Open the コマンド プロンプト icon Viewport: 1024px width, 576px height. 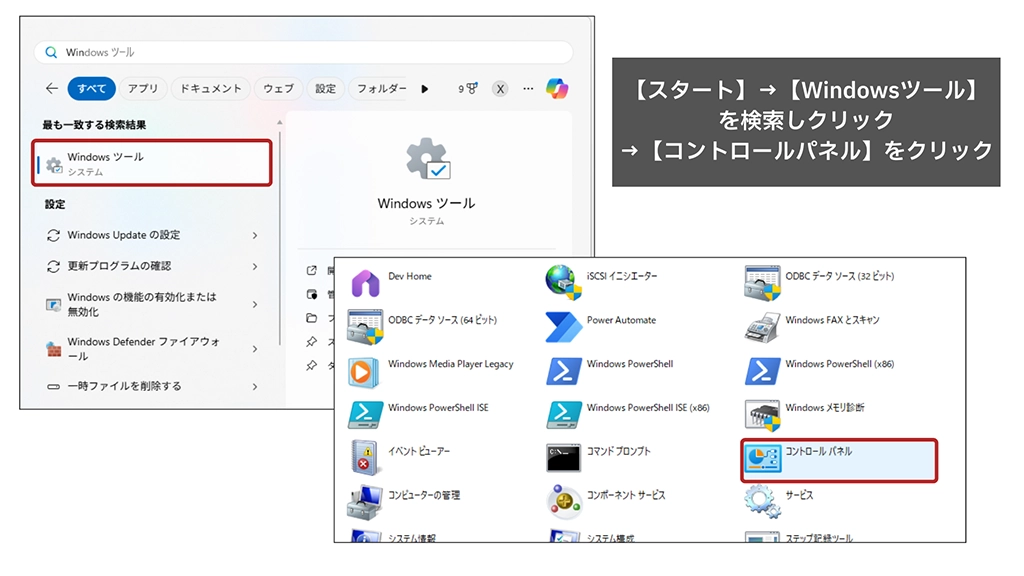[x=564, y=458]
